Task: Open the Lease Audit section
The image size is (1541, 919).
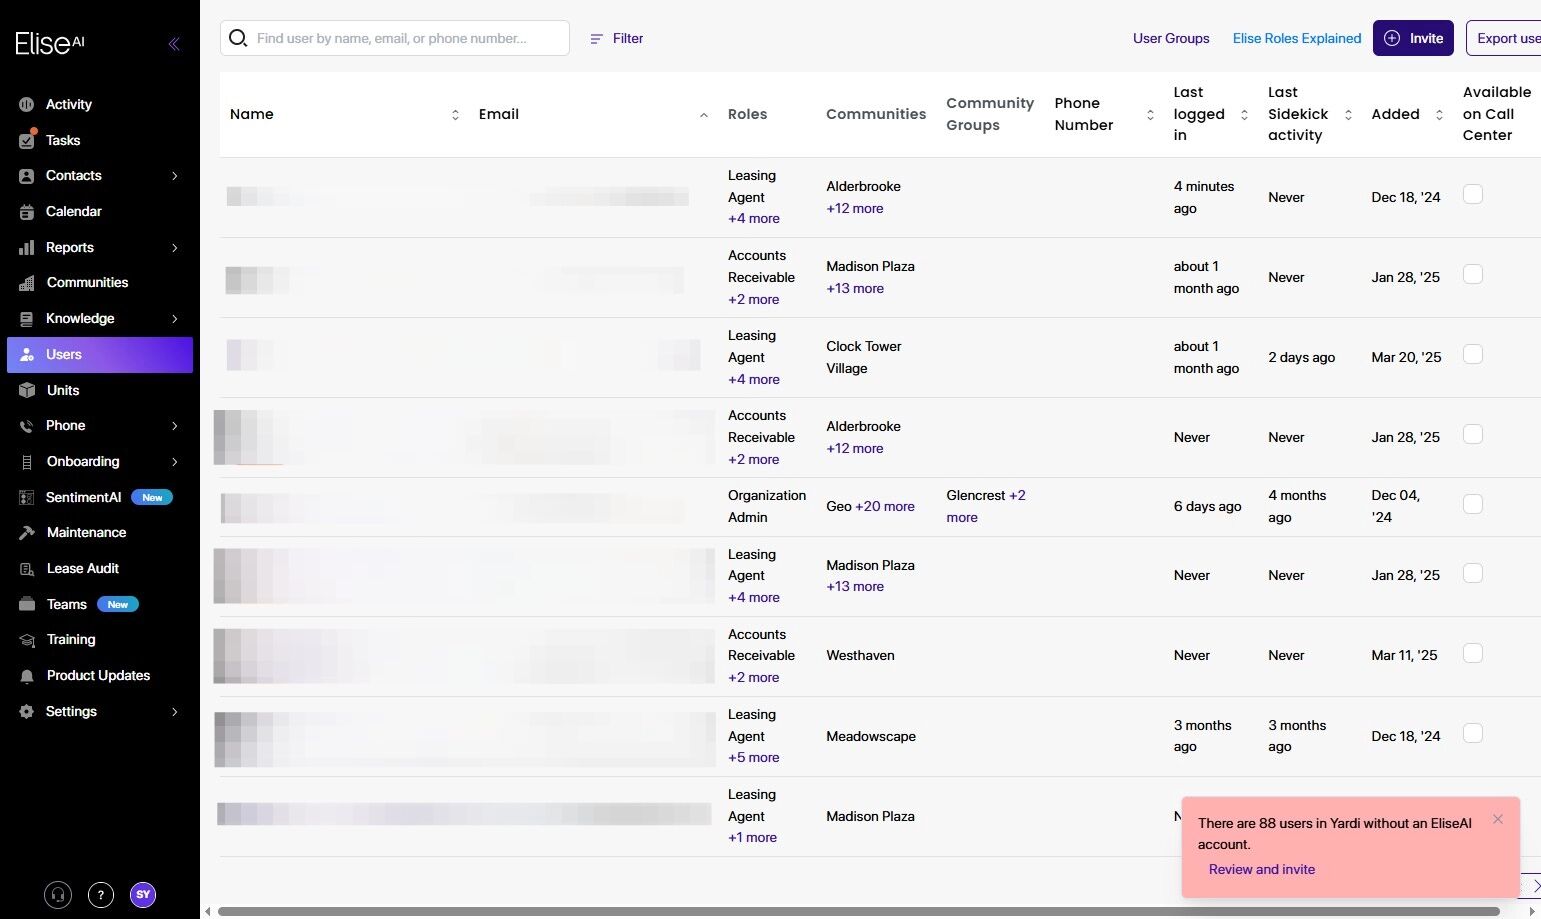Action: [83, 568]
